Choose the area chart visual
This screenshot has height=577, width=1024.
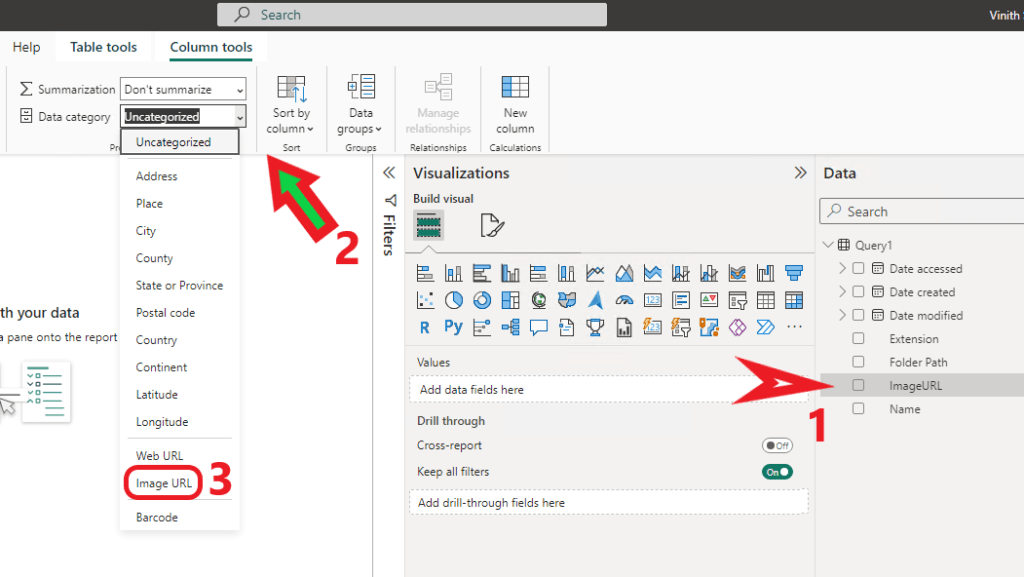[x=624, y=273]
